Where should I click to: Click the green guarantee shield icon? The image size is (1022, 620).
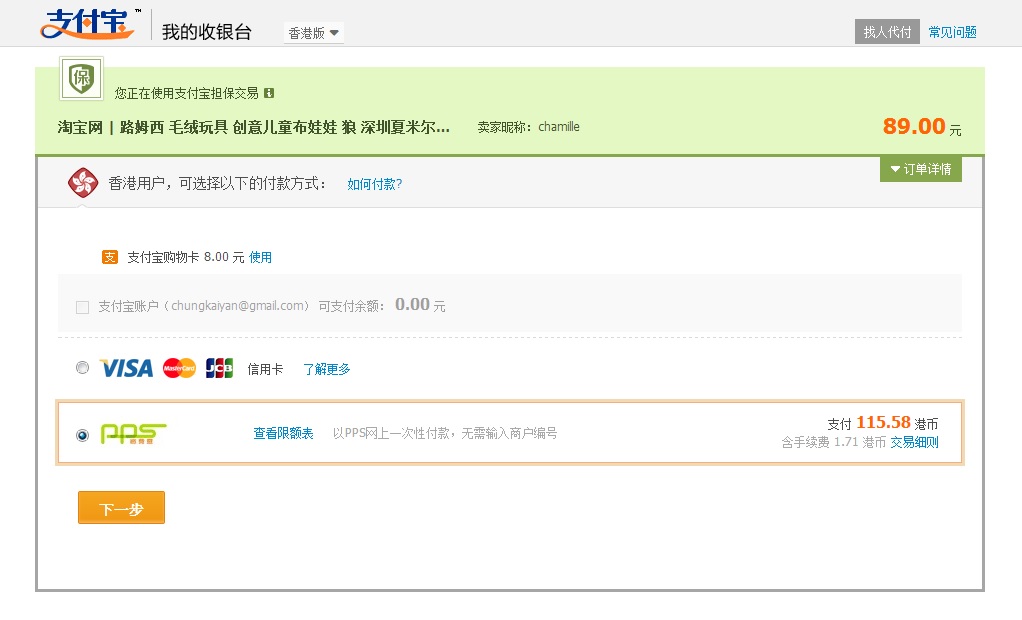click(81, 79)
